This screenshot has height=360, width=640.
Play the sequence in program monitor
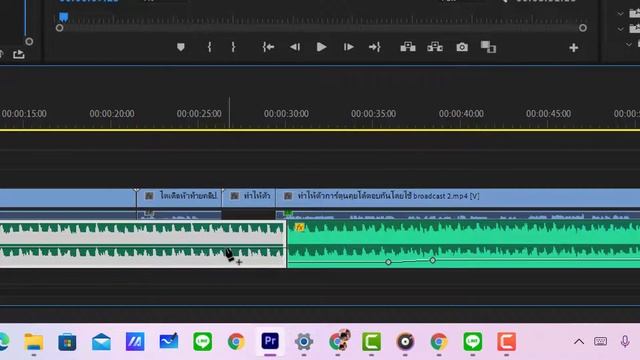(x=321, y=47)
